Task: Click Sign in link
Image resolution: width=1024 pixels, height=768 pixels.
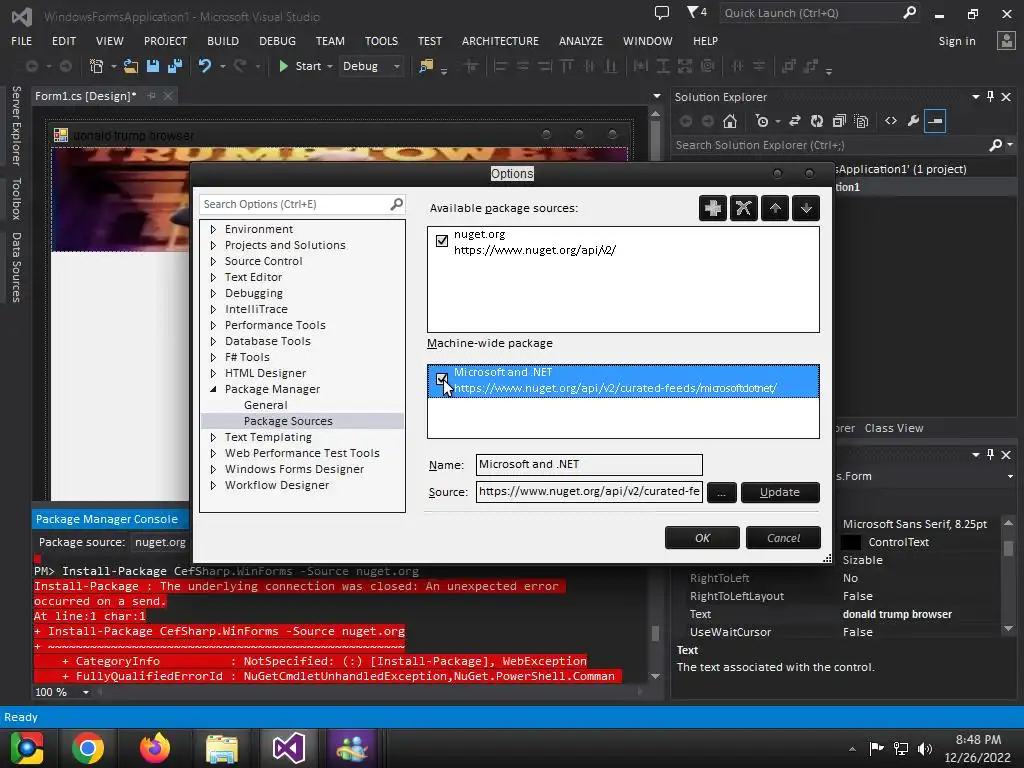Action: point(957,41)
